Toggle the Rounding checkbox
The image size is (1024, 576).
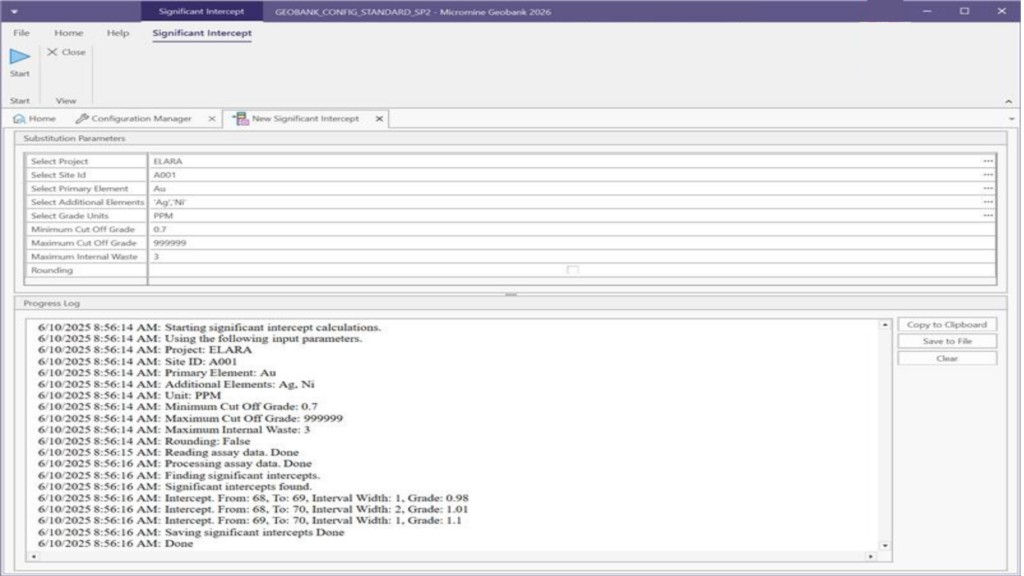click(572, 270)
